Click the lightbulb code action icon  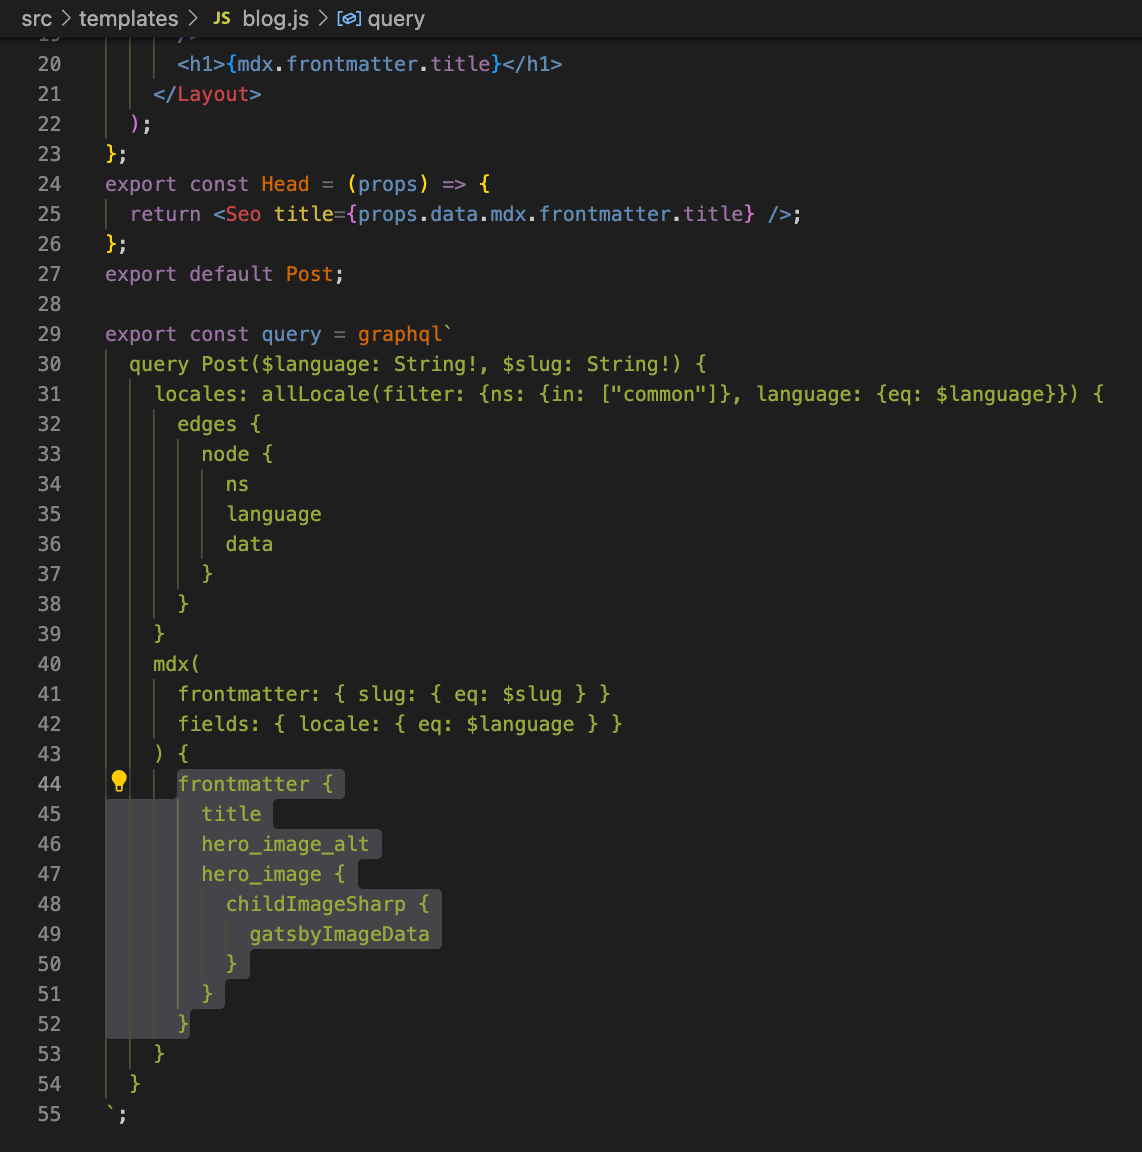119,782
